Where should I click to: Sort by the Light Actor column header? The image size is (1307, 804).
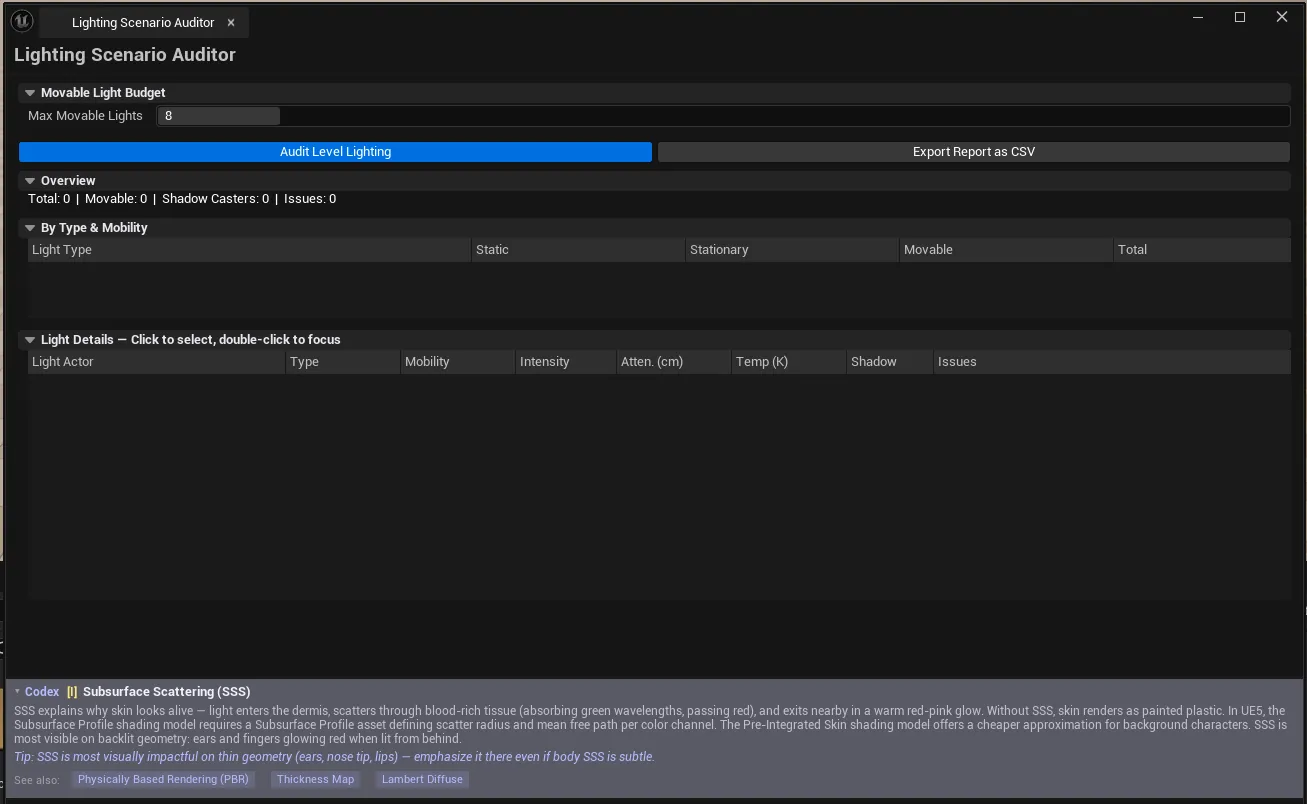point(156,362)
